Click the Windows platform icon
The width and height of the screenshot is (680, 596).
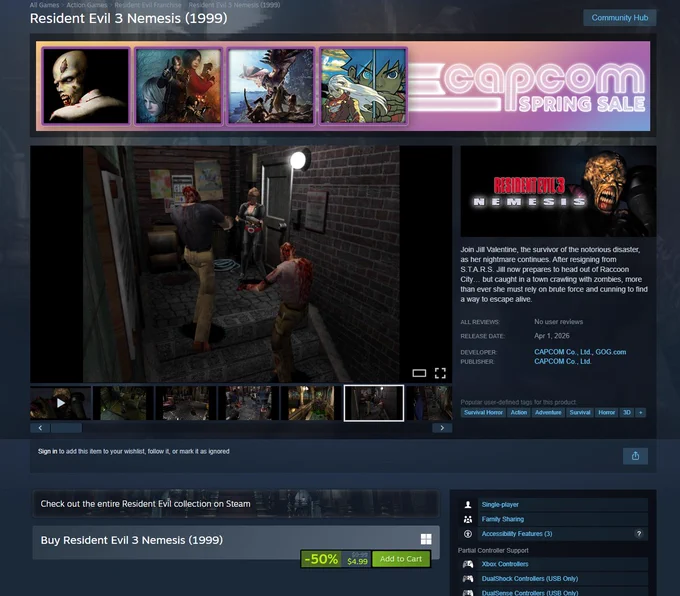426,539
